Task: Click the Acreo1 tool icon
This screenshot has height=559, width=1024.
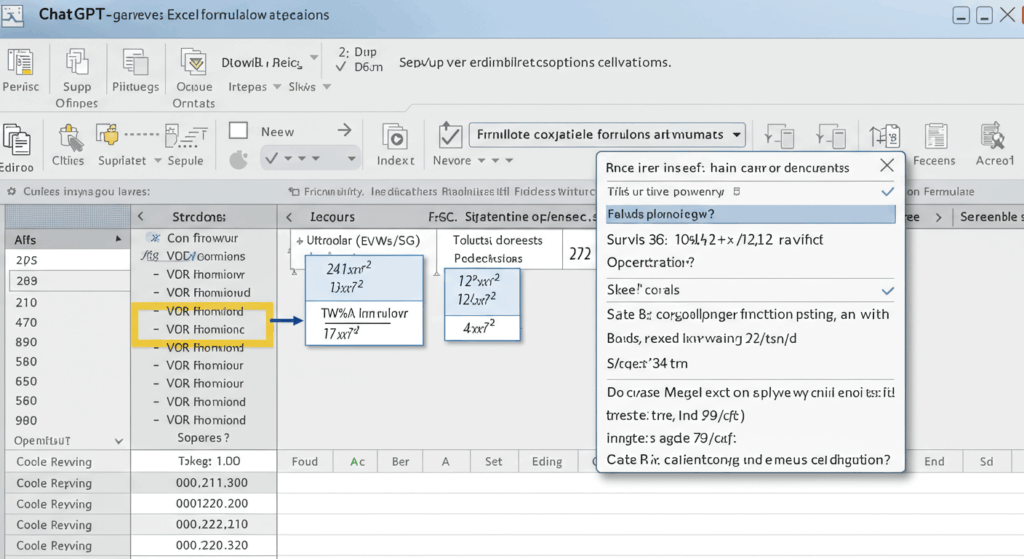Action: tap(993, 136)
